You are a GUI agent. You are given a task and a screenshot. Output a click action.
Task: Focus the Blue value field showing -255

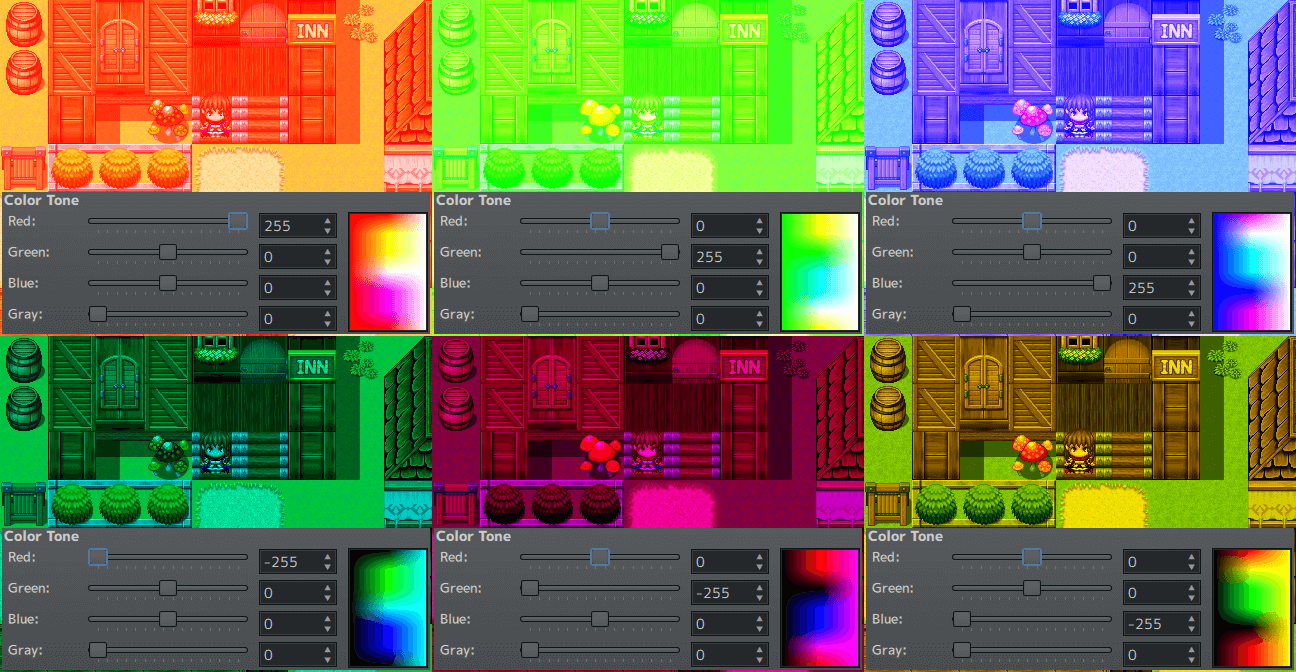point(1161,624)
